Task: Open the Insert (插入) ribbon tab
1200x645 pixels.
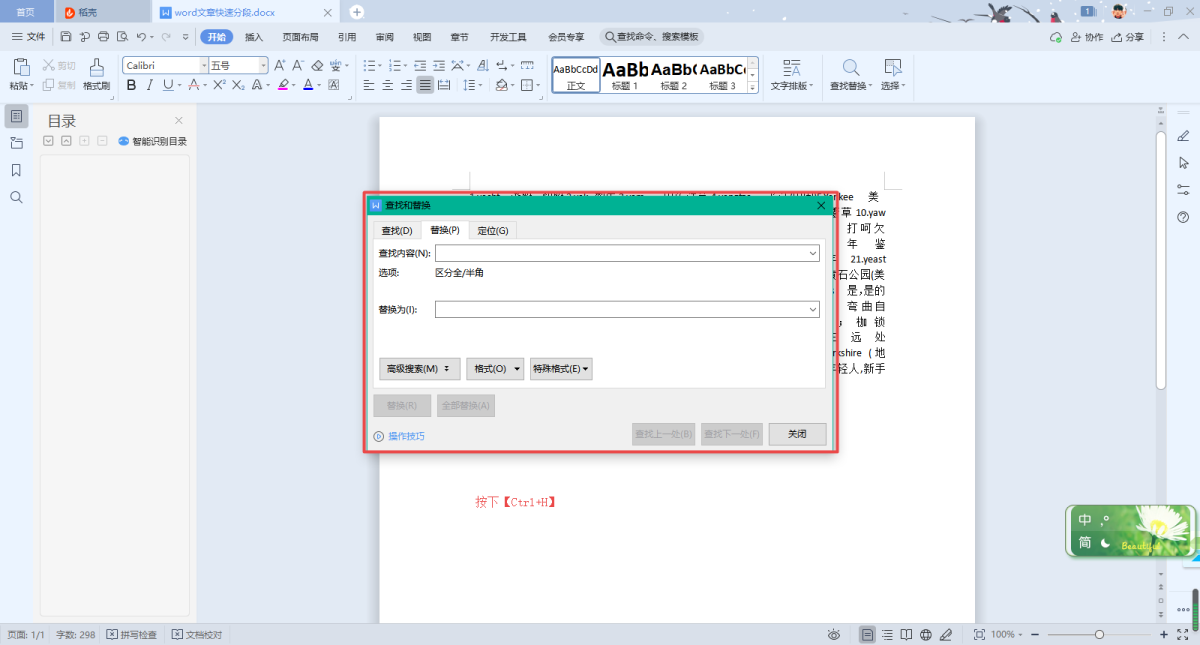Action: 254,37
